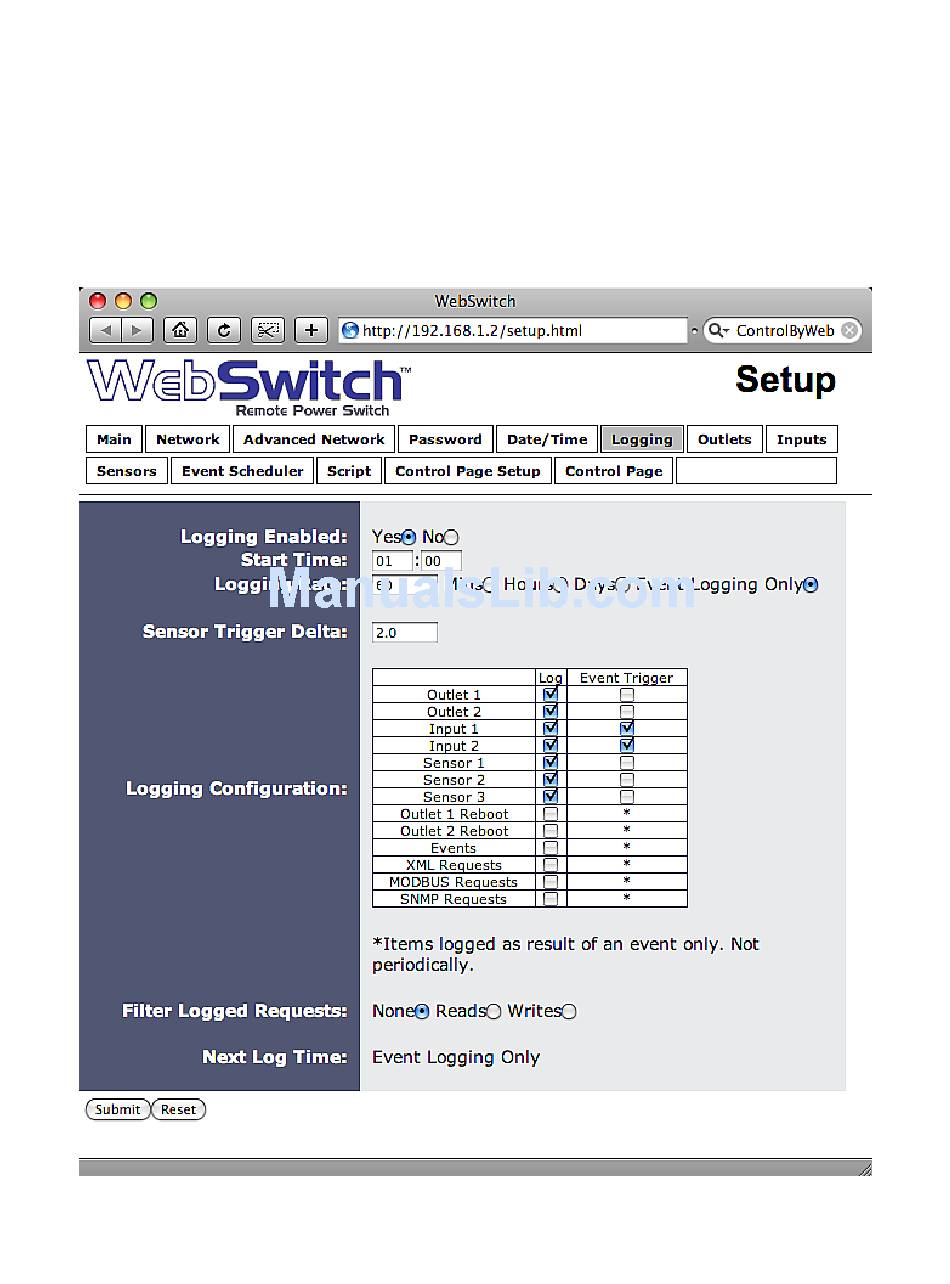The width and height of the screenshot is (950, 1284).
Task: Toggle the Event Trigger checkbox for Outlet 1
Action: point(626,694)
